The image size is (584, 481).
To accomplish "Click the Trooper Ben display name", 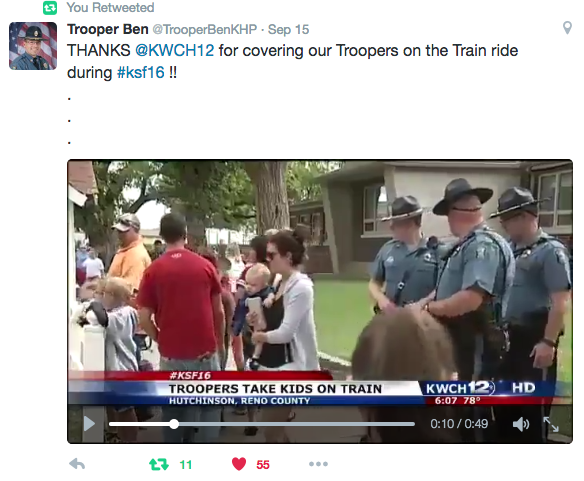I will 108,29.
